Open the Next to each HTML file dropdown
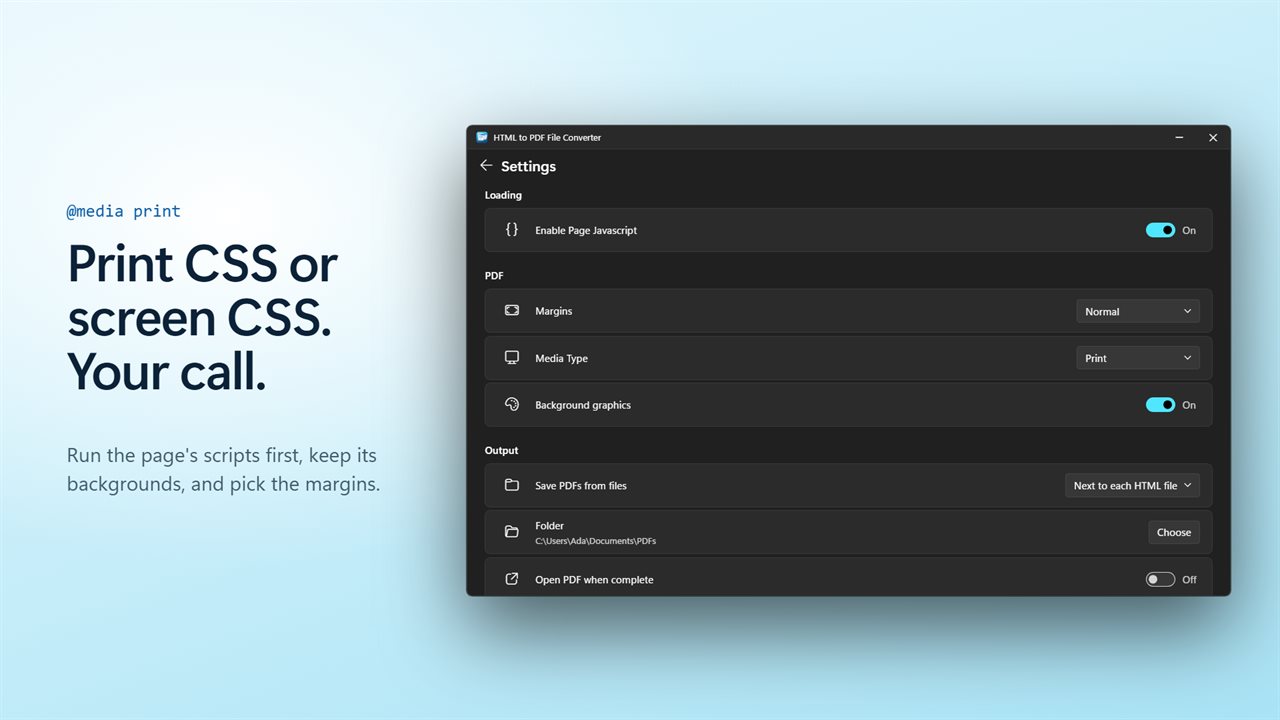Viewport: 1280px width, 720px height. pyautogui.click(x=1132, y=485)
